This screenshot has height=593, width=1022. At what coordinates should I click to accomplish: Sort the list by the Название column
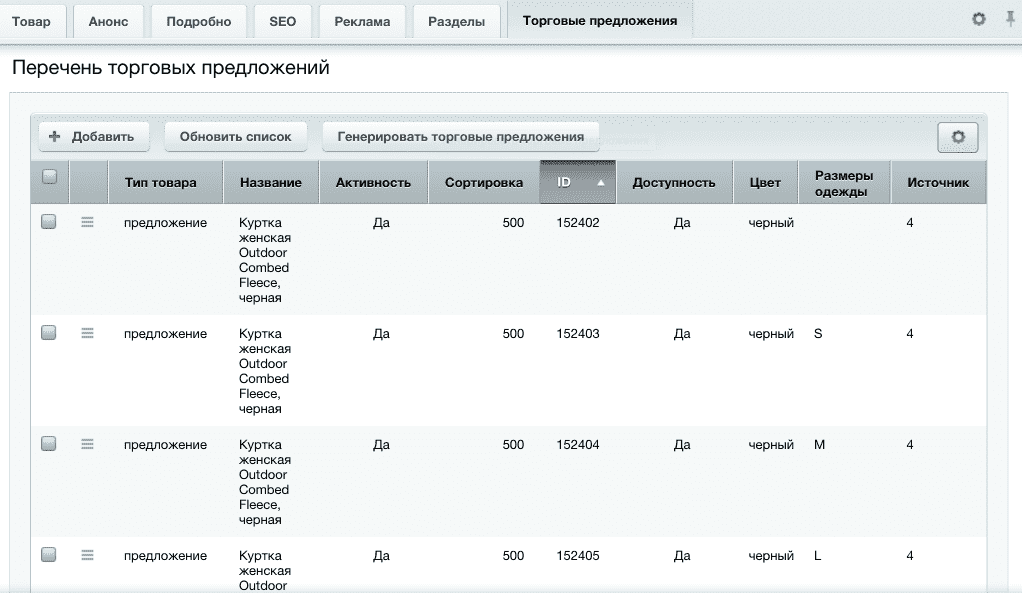(270, 182)
